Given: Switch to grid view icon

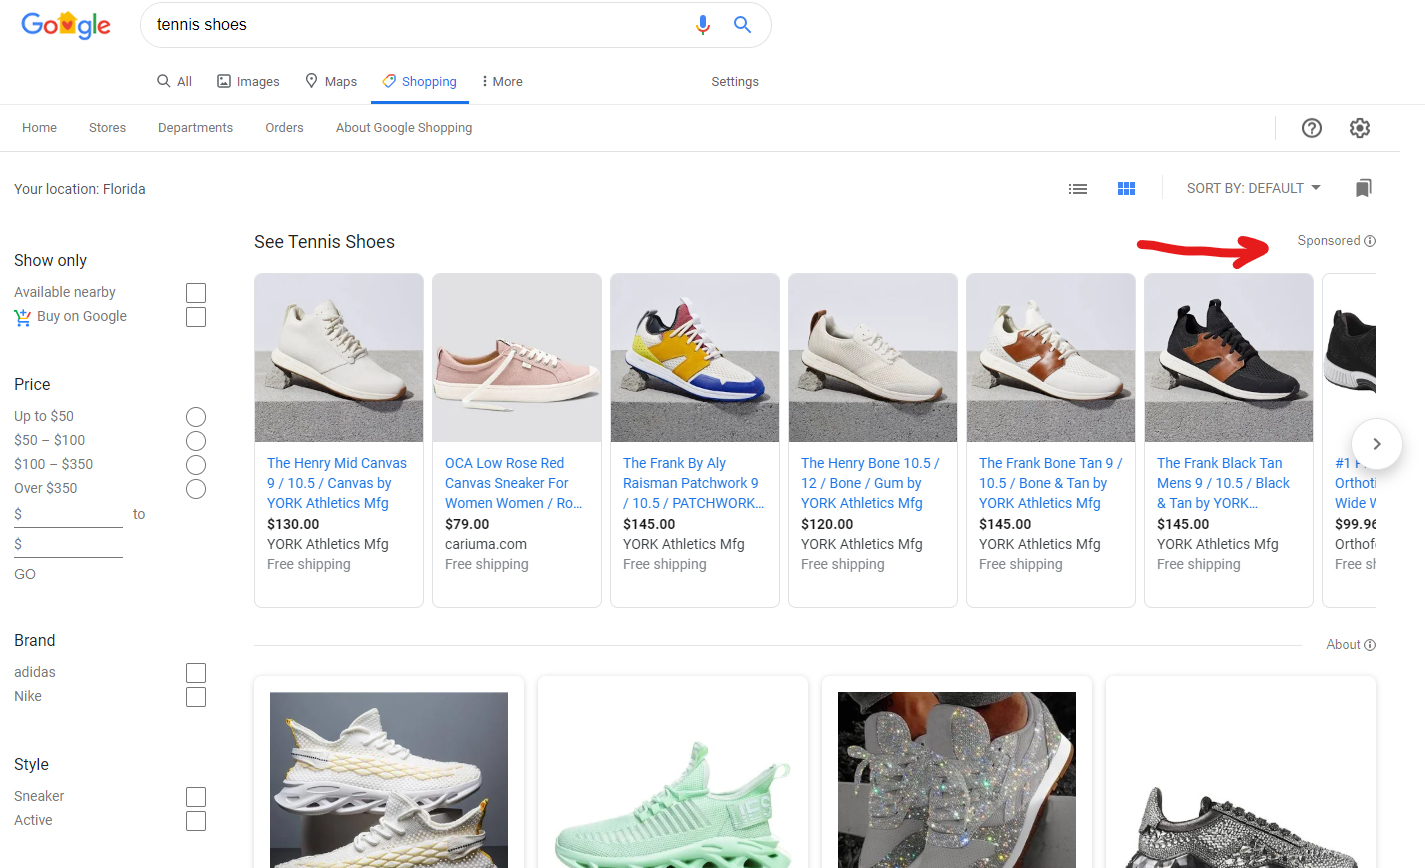Looking at the screenshot, I should click(1126, 188).
